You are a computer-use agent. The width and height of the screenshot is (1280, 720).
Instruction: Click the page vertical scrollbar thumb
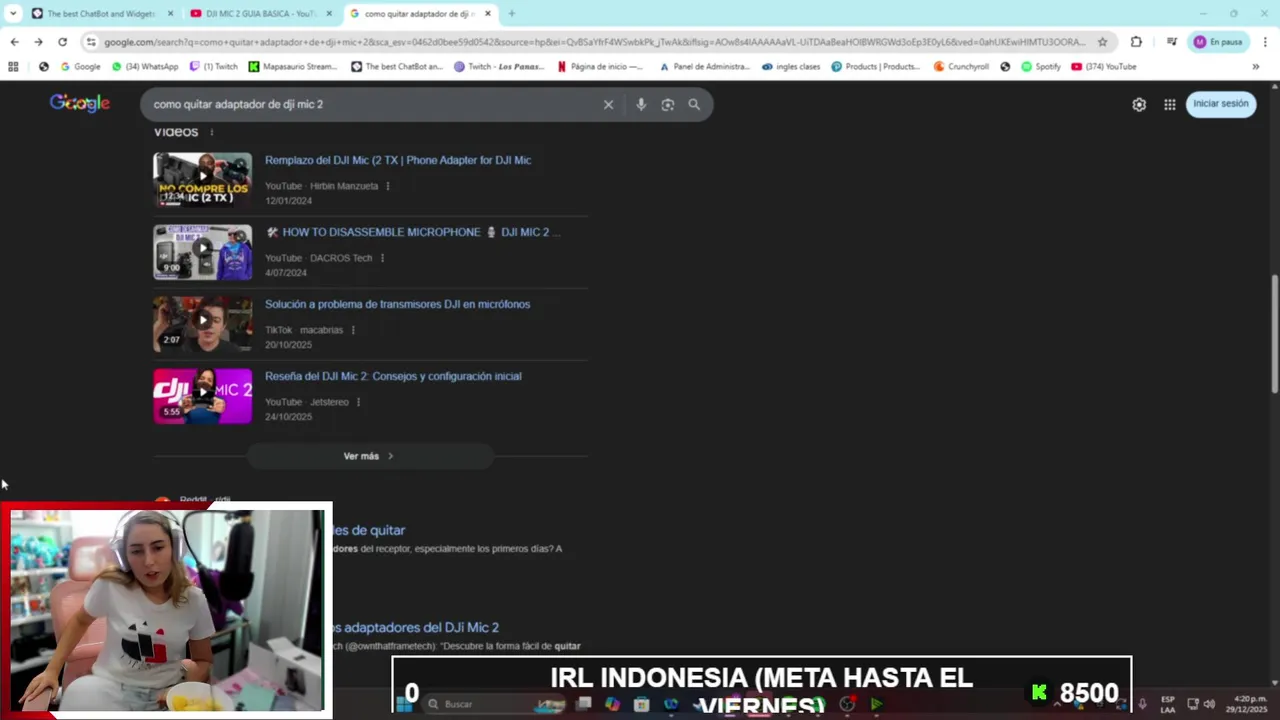(1274, 335)
